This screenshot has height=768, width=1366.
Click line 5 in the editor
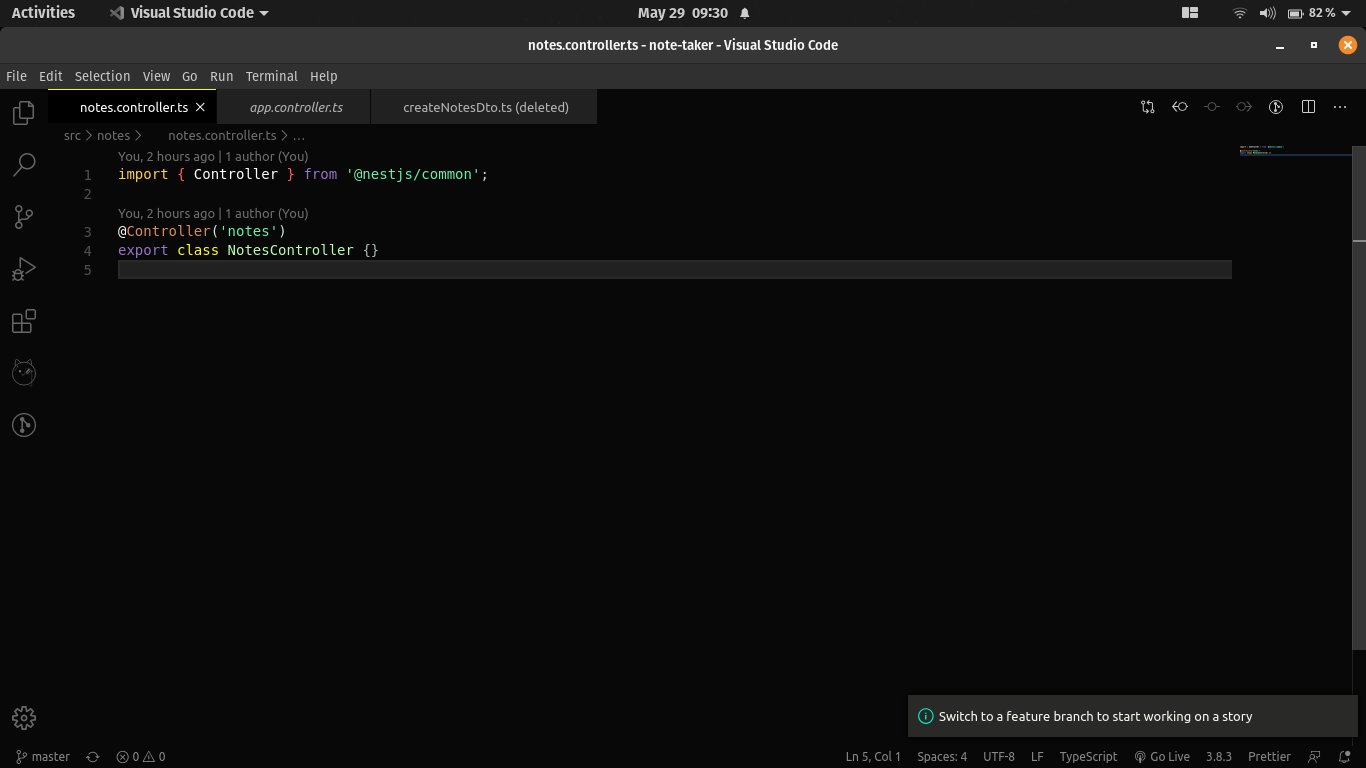coord(300,269)
